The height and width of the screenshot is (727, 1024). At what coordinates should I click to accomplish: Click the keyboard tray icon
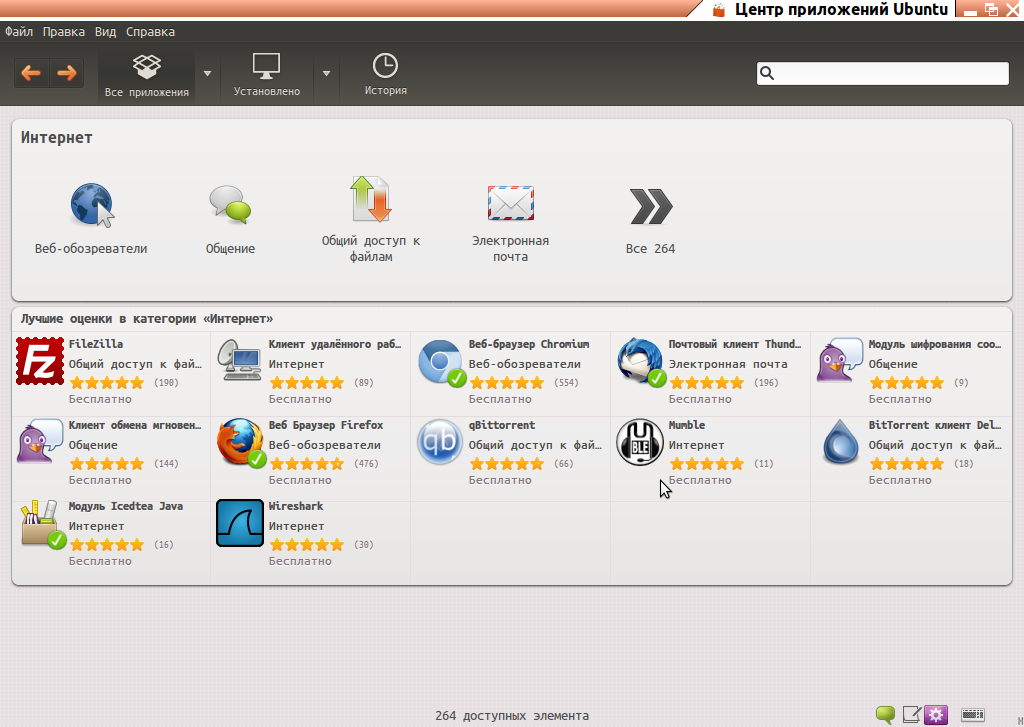972,715
